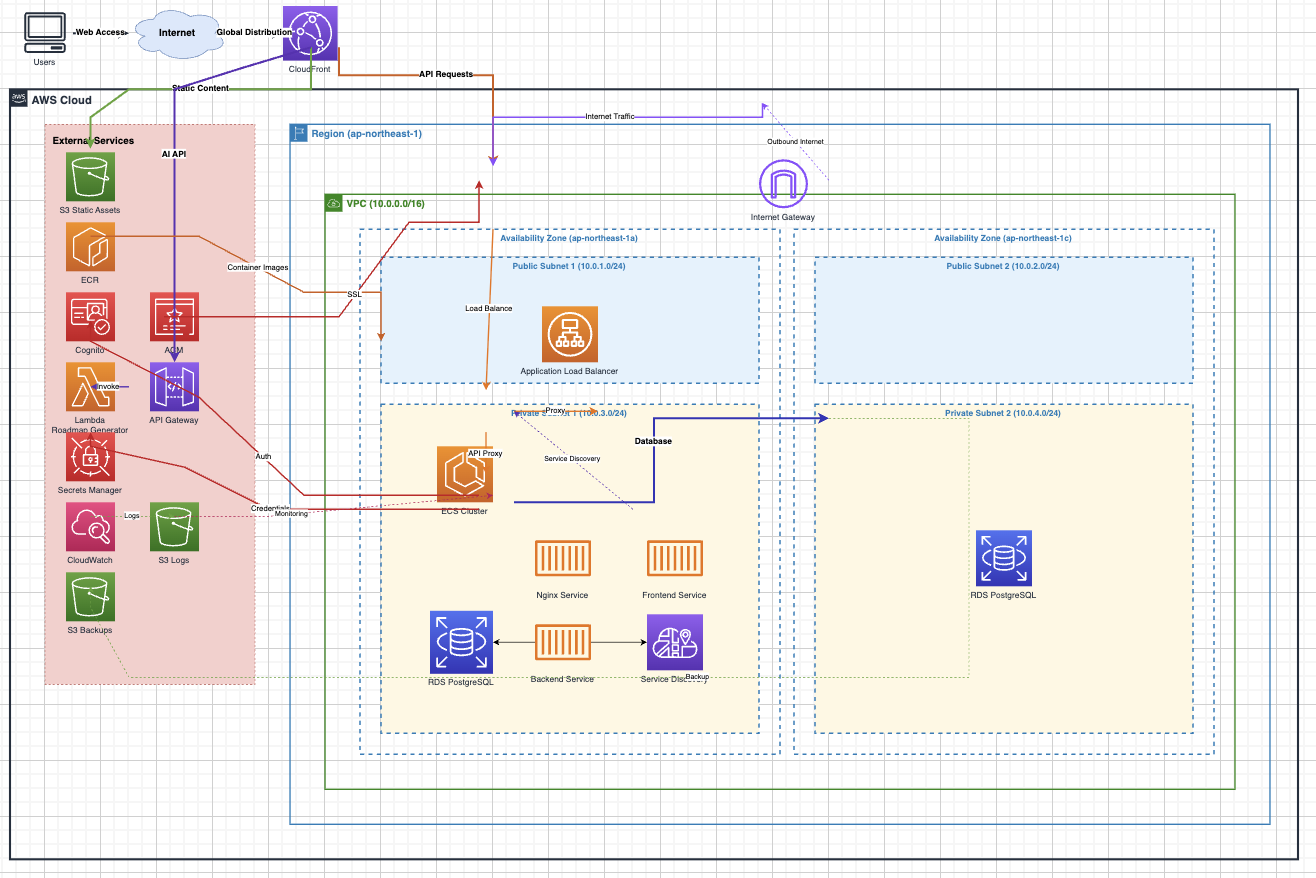Click RDS PostgreSQL icon in Private Subnet 2
1316x878 pixels.
coord(1004,558)
